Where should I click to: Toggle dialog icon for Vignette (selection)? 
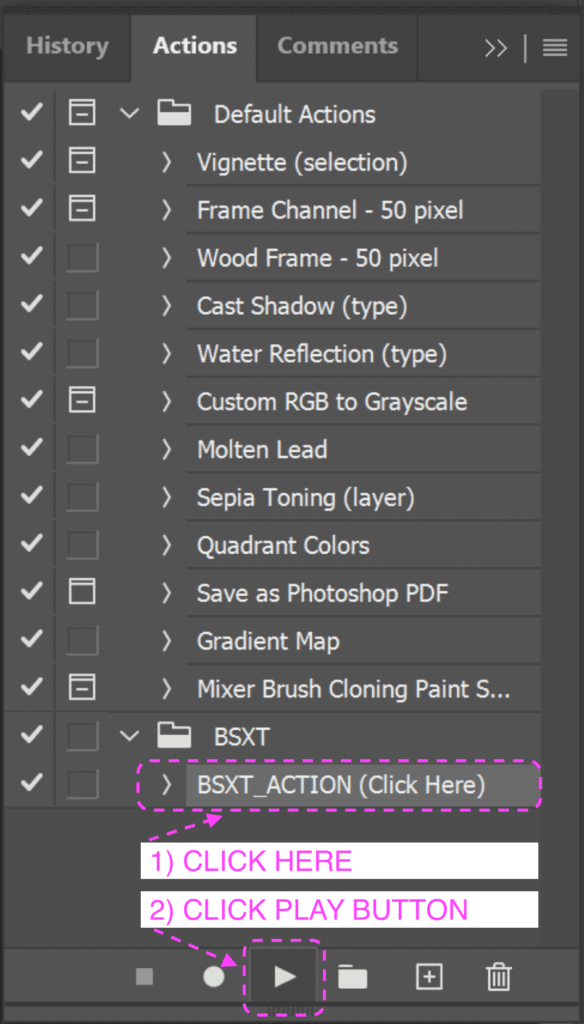point(82,161)
